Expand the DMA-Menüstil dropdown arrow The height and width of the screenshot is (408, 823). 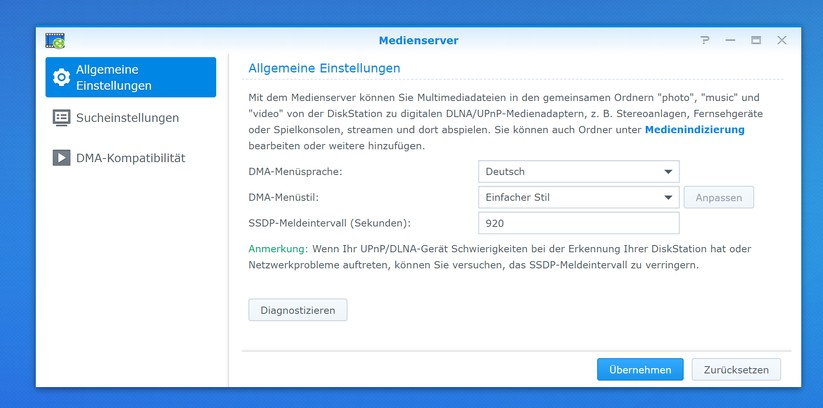coord(668,197)
